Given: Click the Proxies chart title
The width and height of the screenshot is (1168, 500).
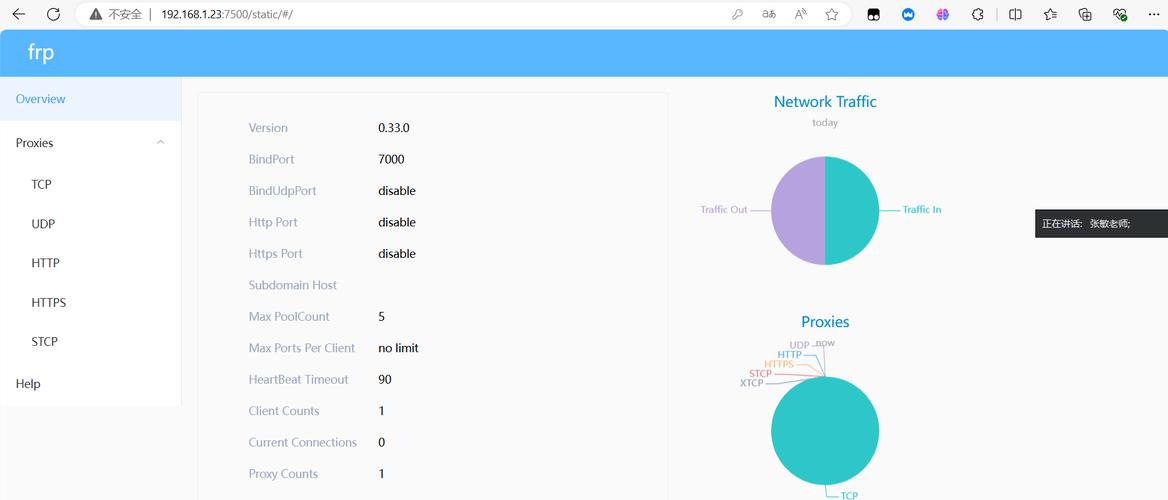Looking at the screenshot, I should [825, 322].
